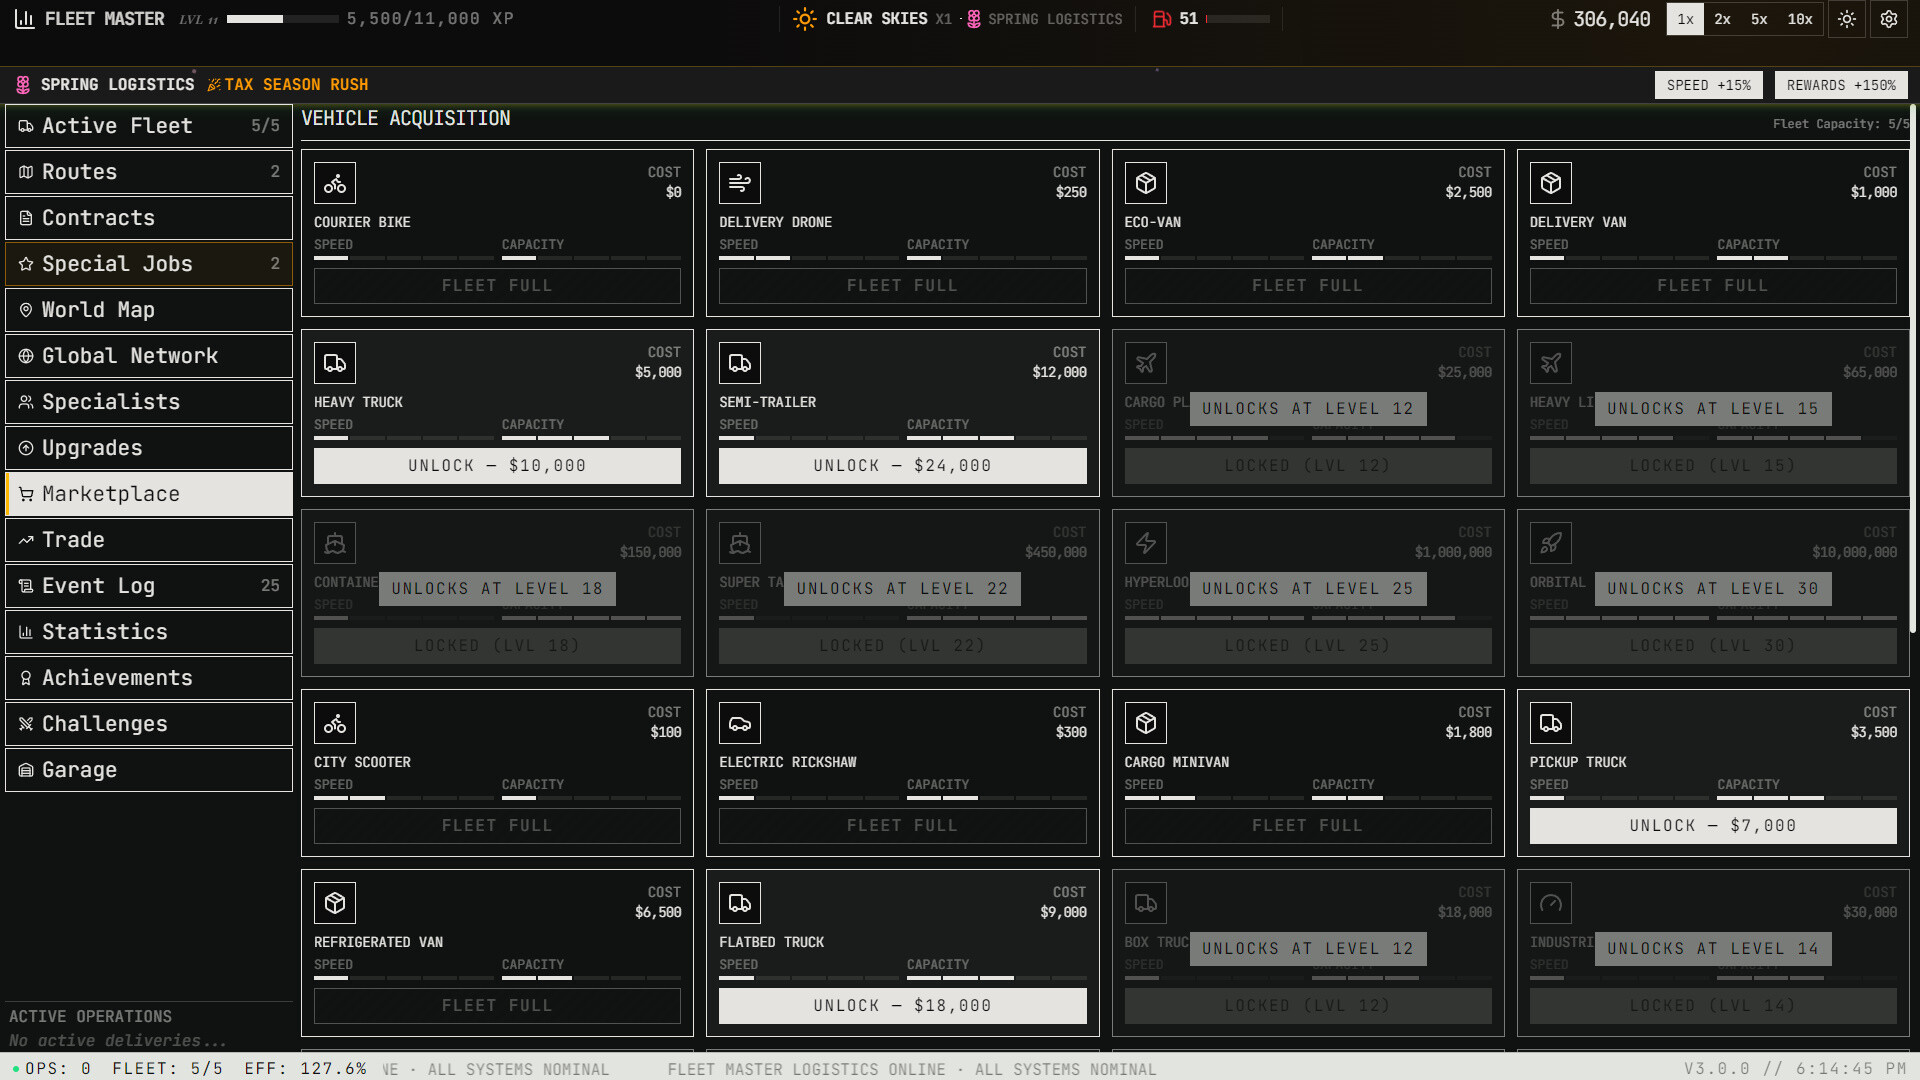The height and width of the screenshot is (1080, 1920).
Task: Select the 5x speed option
Action: click(1759, 19)
